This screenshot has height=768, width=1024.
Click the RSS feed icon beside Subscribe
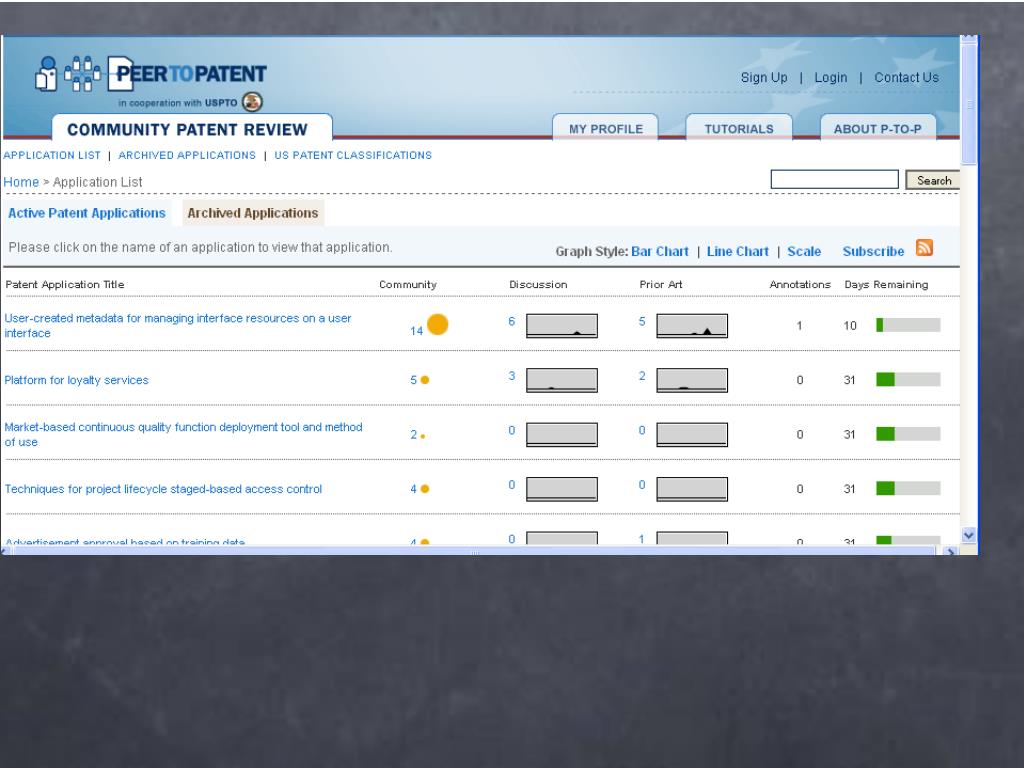point(924,248)
